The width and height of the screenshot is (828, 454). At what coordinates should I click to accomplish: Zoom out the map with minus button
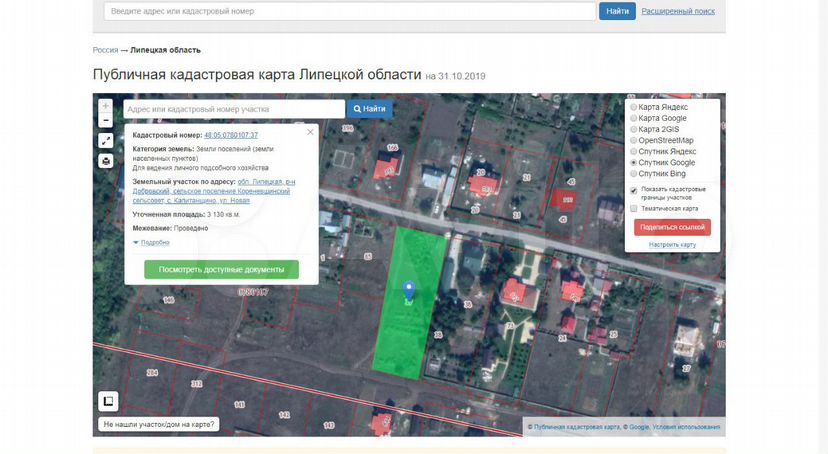coord(106,120)
